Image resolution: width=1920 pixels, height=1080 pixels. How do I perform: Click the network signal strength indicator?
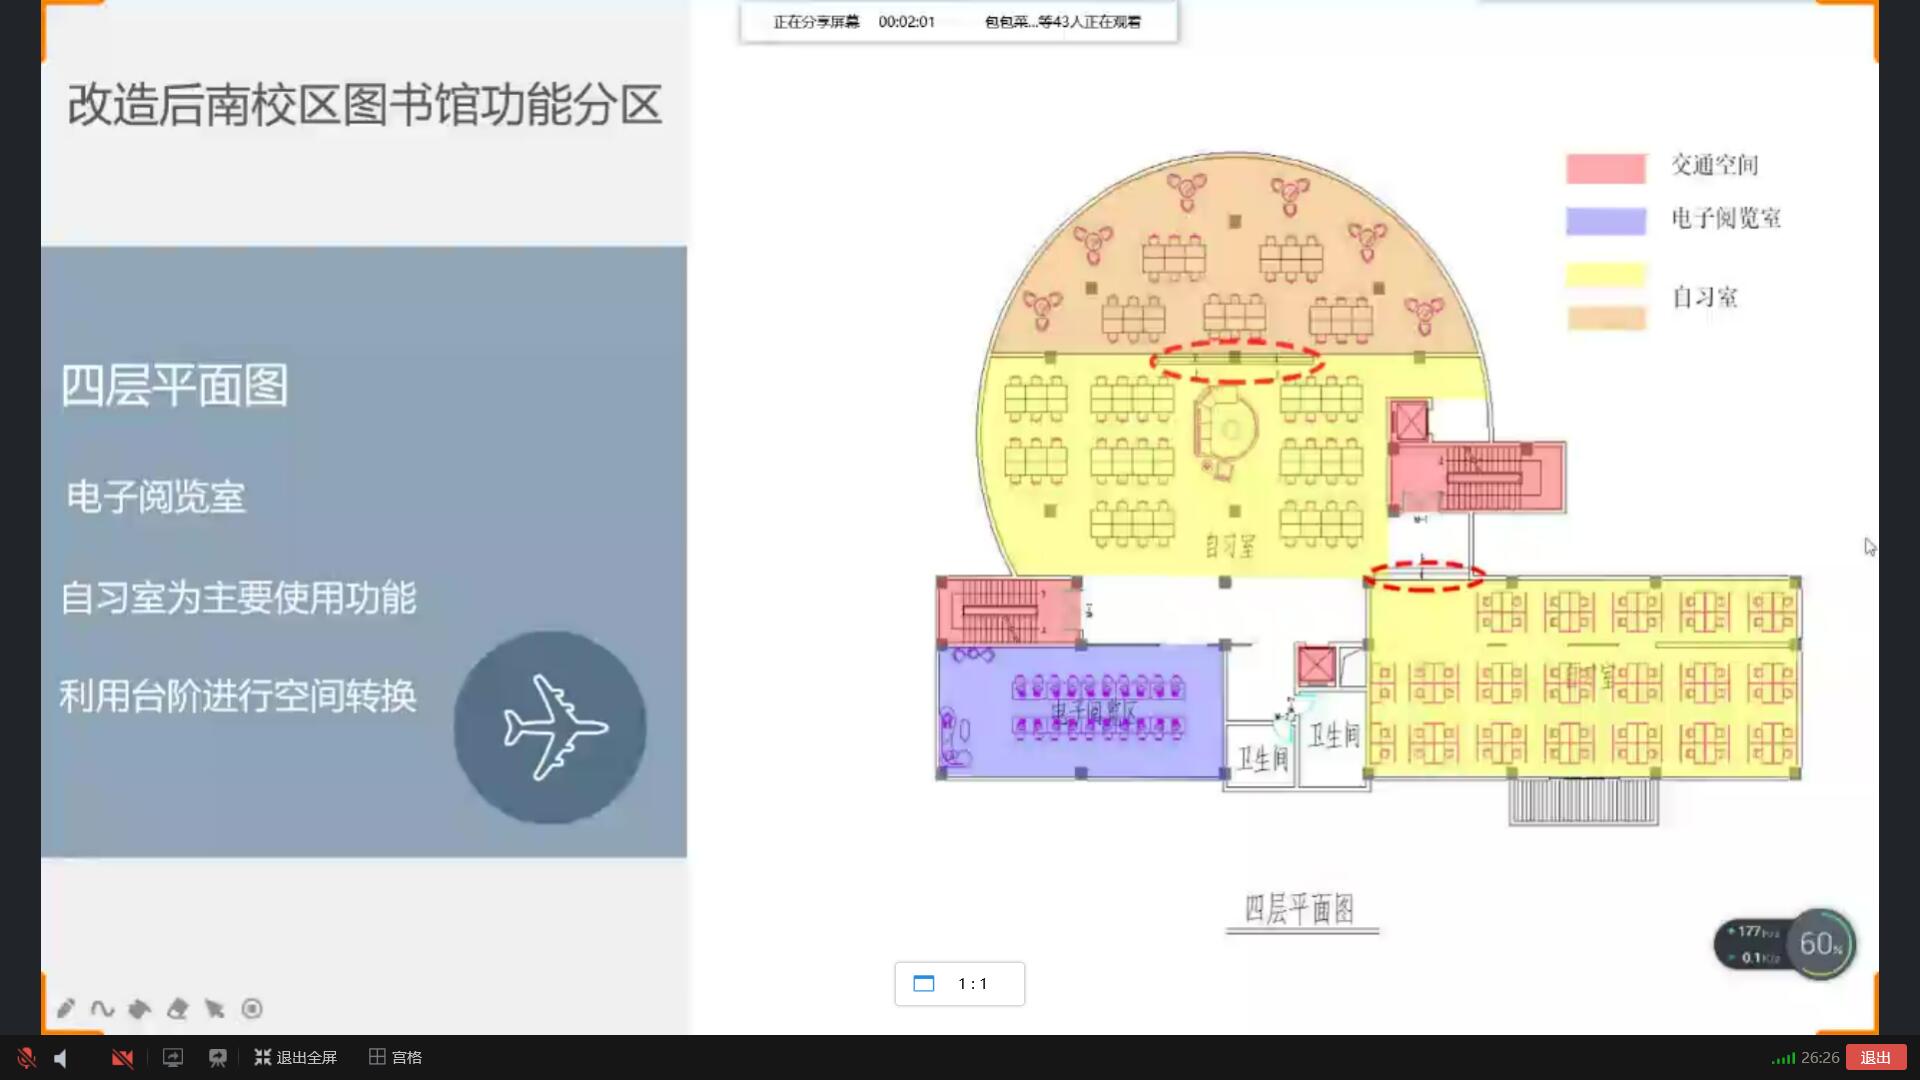click(1783, 1057)
